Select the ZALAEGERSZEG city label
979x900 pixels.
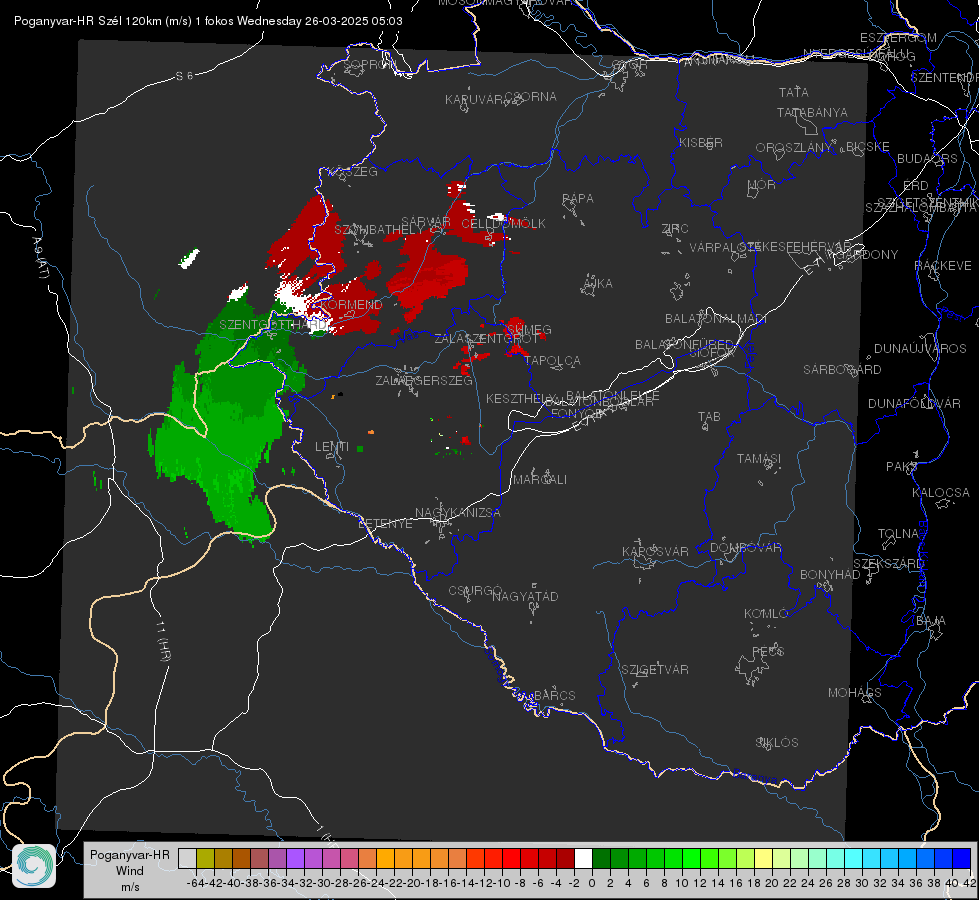pyautogui.click(x=423, y=380)
